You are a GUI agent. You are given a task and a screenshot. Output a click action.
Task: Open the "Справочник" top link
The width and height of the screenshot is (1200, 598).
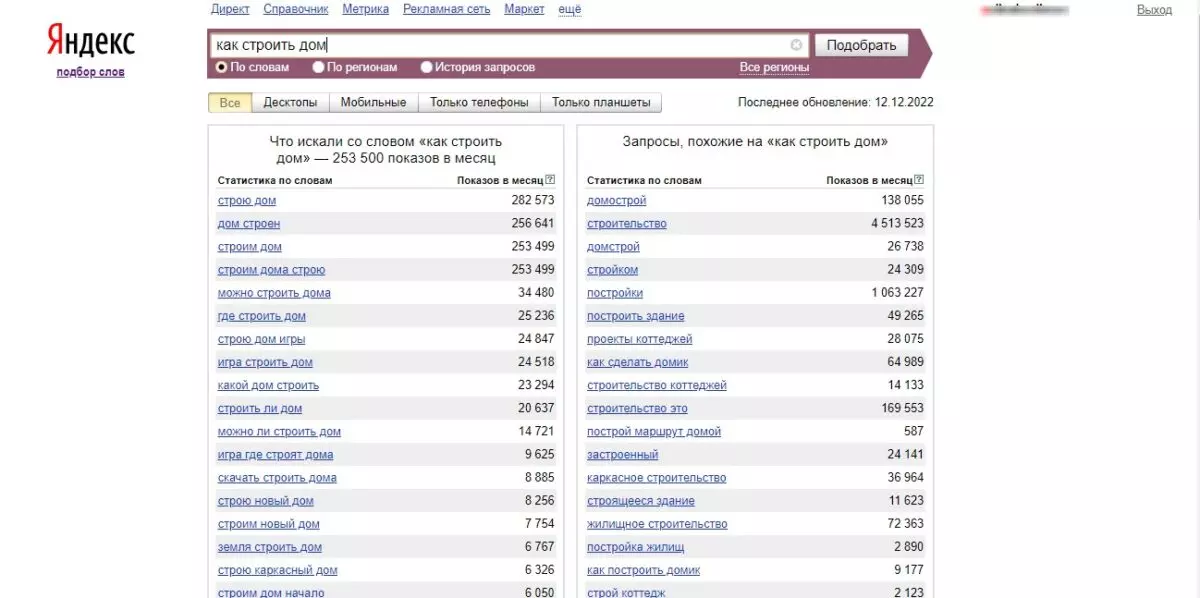click(x=296, y=9)
